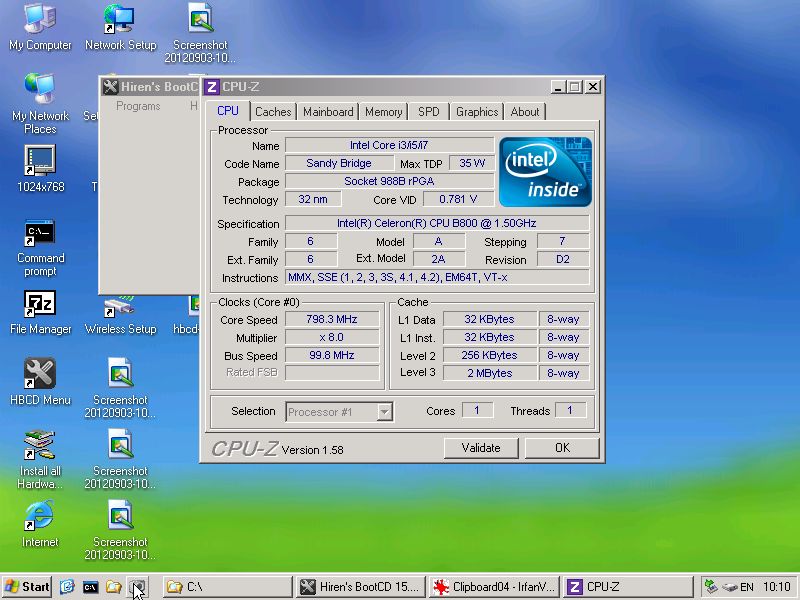Click the Name field Intel Core i3/i5/i7

coord(389,145)
